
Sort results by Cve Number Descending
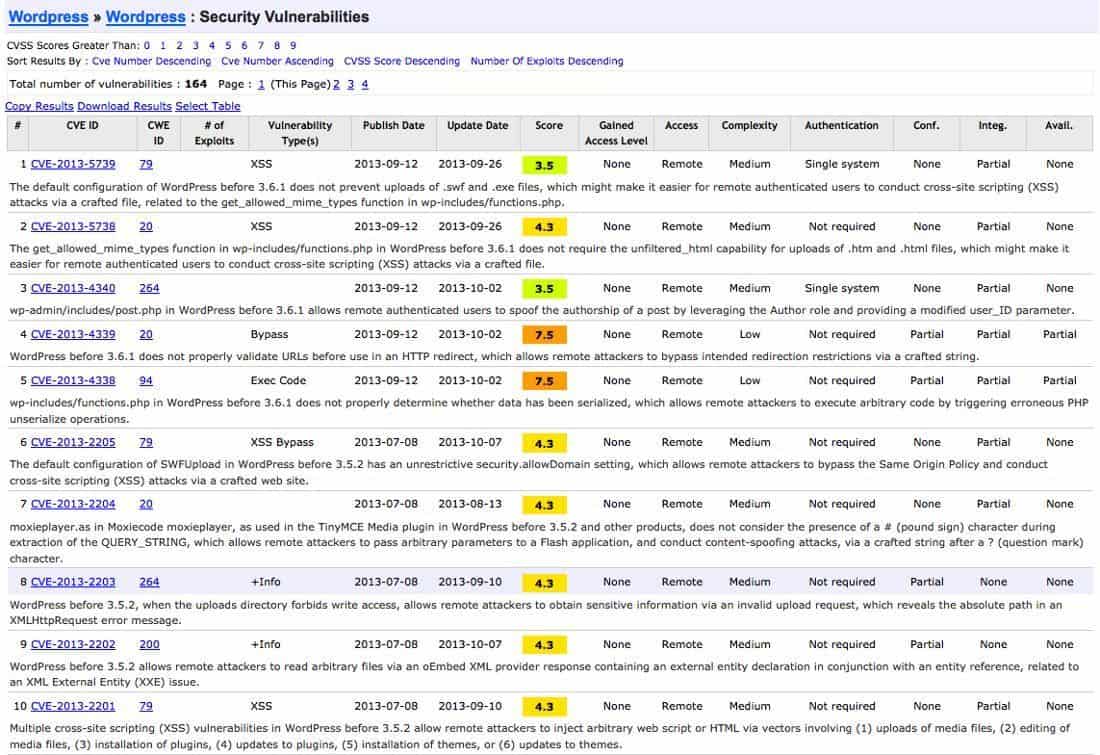(152, 61)
